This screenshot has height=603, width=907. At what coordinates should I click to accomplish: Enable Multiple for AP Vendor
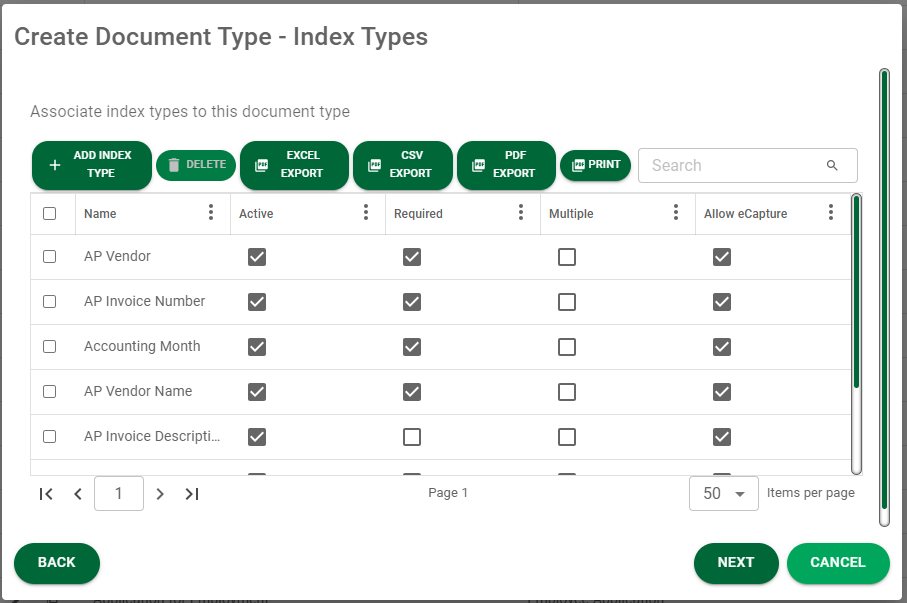pos(567,257)
